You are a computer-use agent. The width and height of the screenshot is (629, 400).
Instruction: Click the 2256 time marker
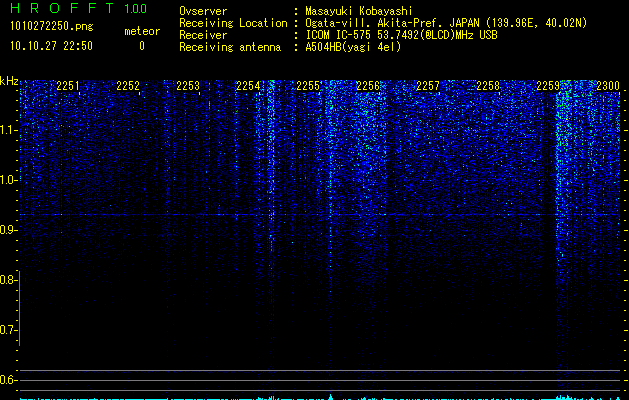tap(368, 86)
